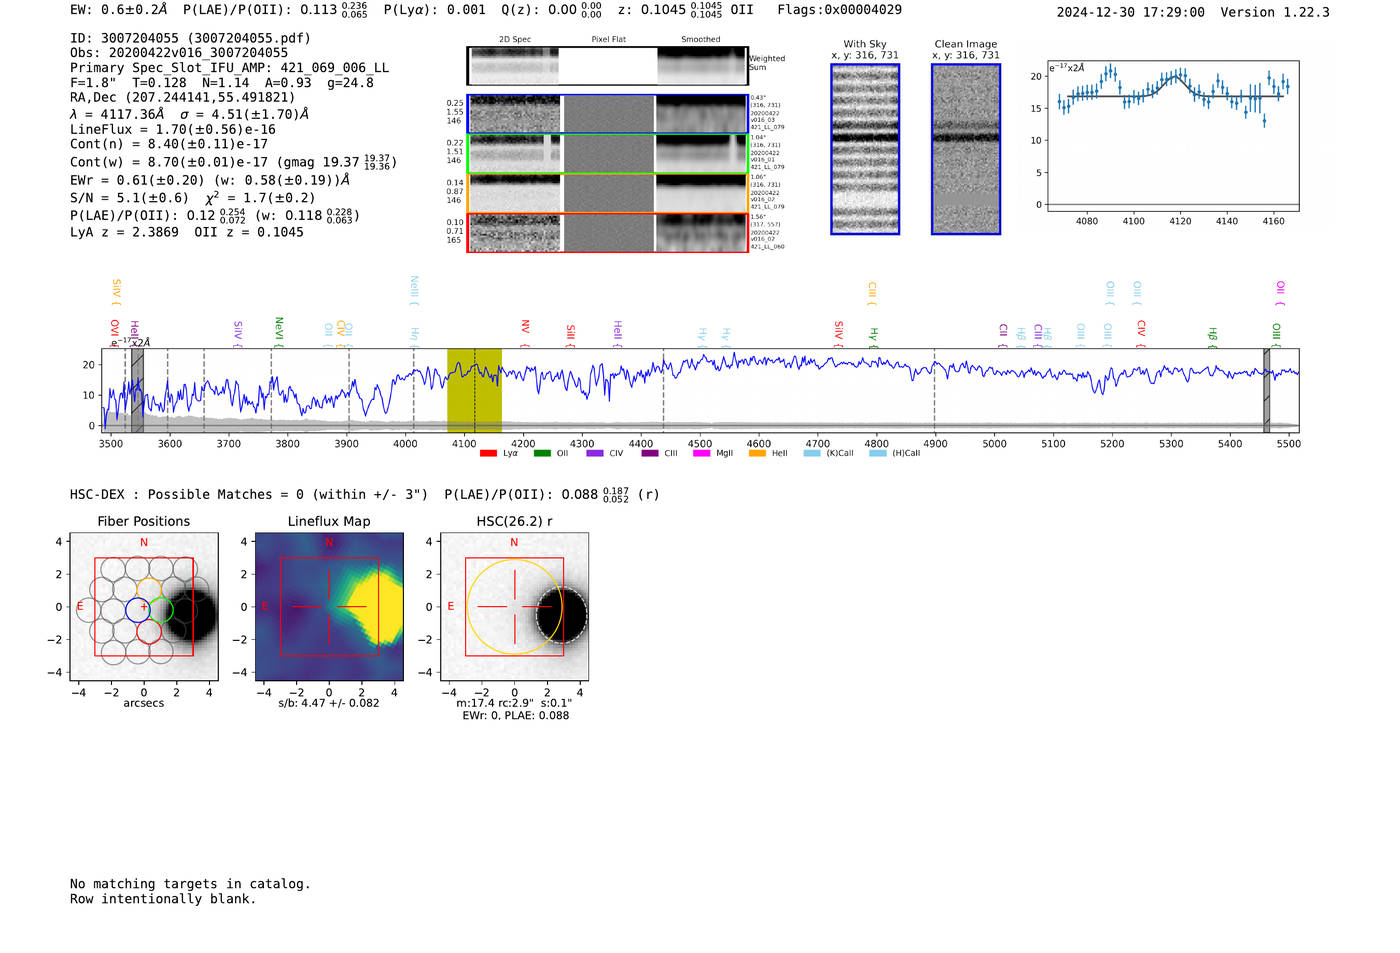
Task: Click 'No matching targets in catalog.' message
Action: tap(190, 884)
